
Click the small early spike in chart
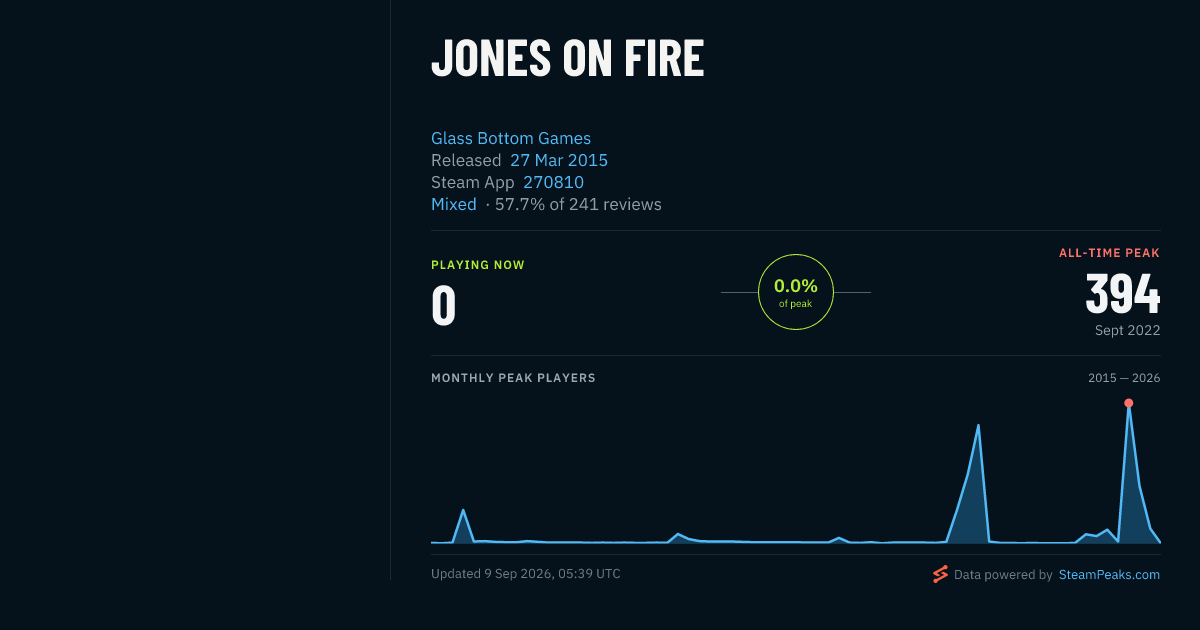tap(463, 512)
